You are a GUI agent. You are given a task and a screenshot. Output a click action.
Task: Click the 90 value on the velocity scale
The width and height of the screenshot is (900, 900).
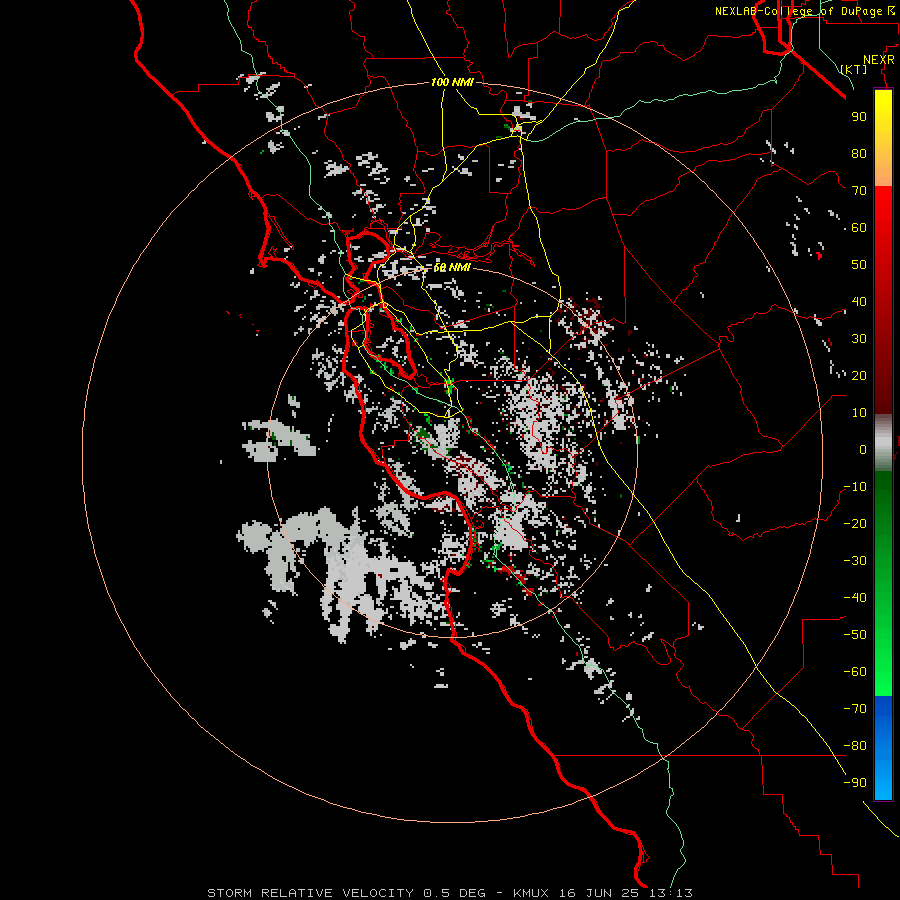coord(859,117)
